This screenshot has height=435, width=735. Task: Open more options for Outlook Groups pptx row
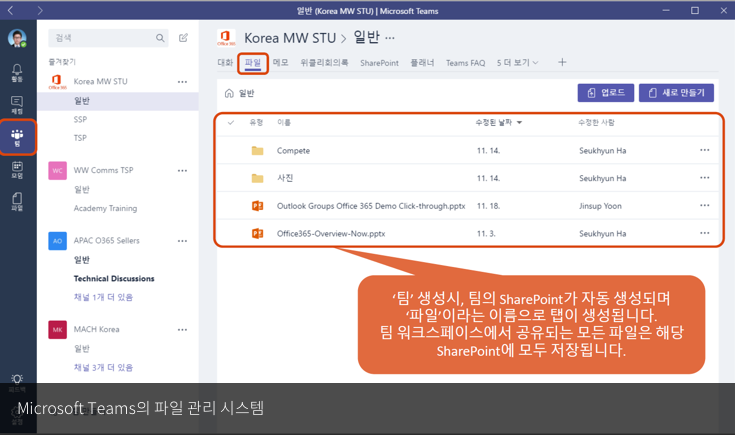coord(705,206)
